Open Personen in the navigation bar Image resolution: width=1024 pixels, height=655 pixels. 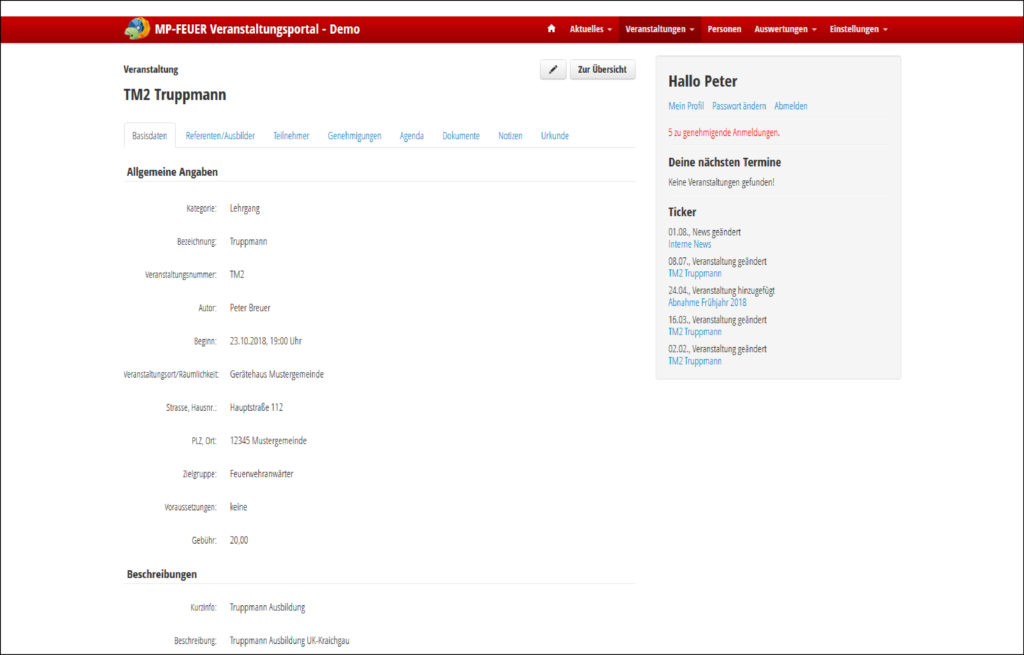tap(724, 29)
